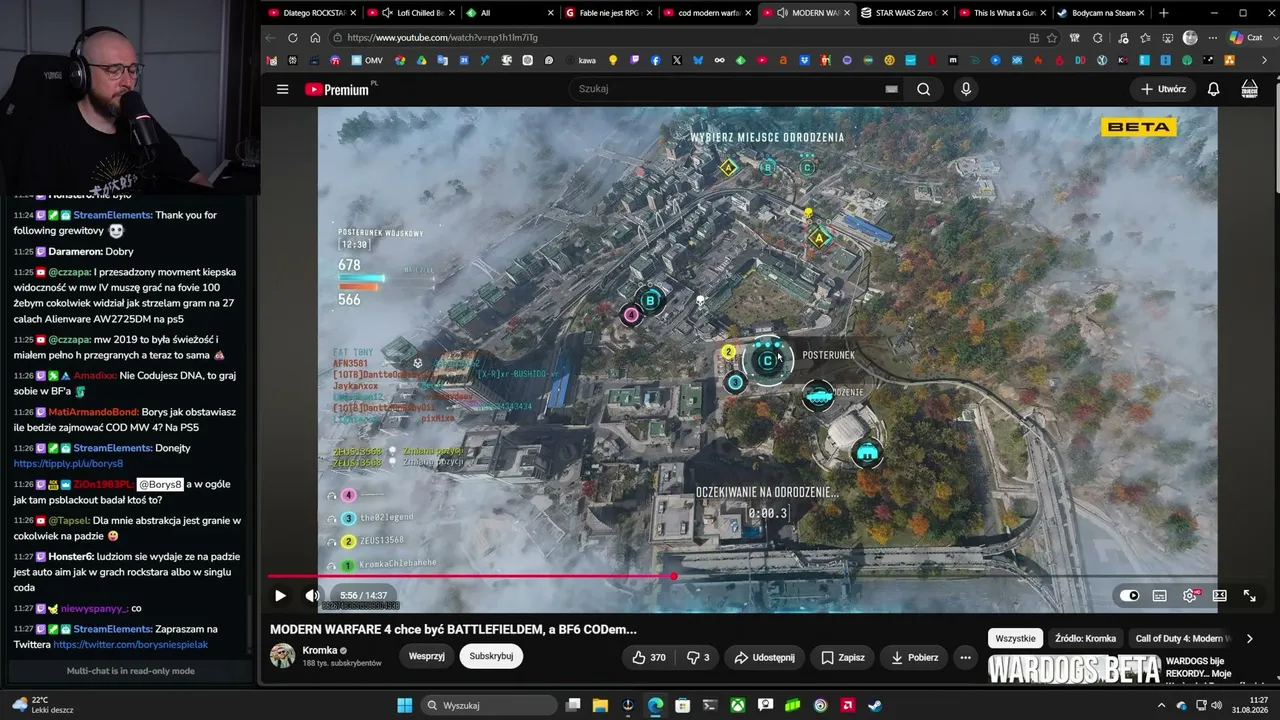Add page to favorites star
Image resolution: width=1280 pixels, height=720 pixels.
(x=1052, y=38)
